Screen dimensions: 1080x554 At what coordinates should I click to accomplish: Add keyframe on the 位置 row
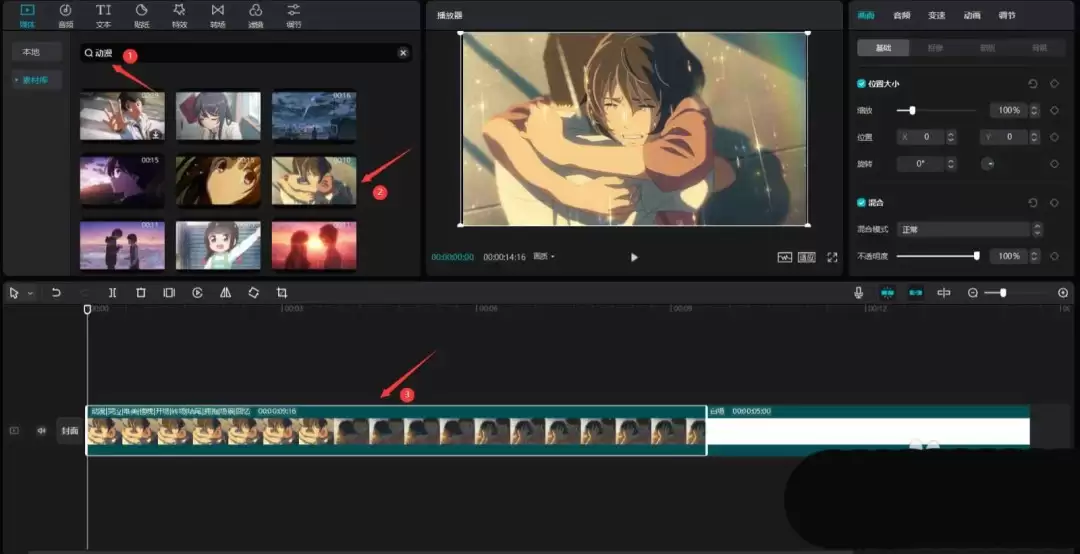[1054, 137]
